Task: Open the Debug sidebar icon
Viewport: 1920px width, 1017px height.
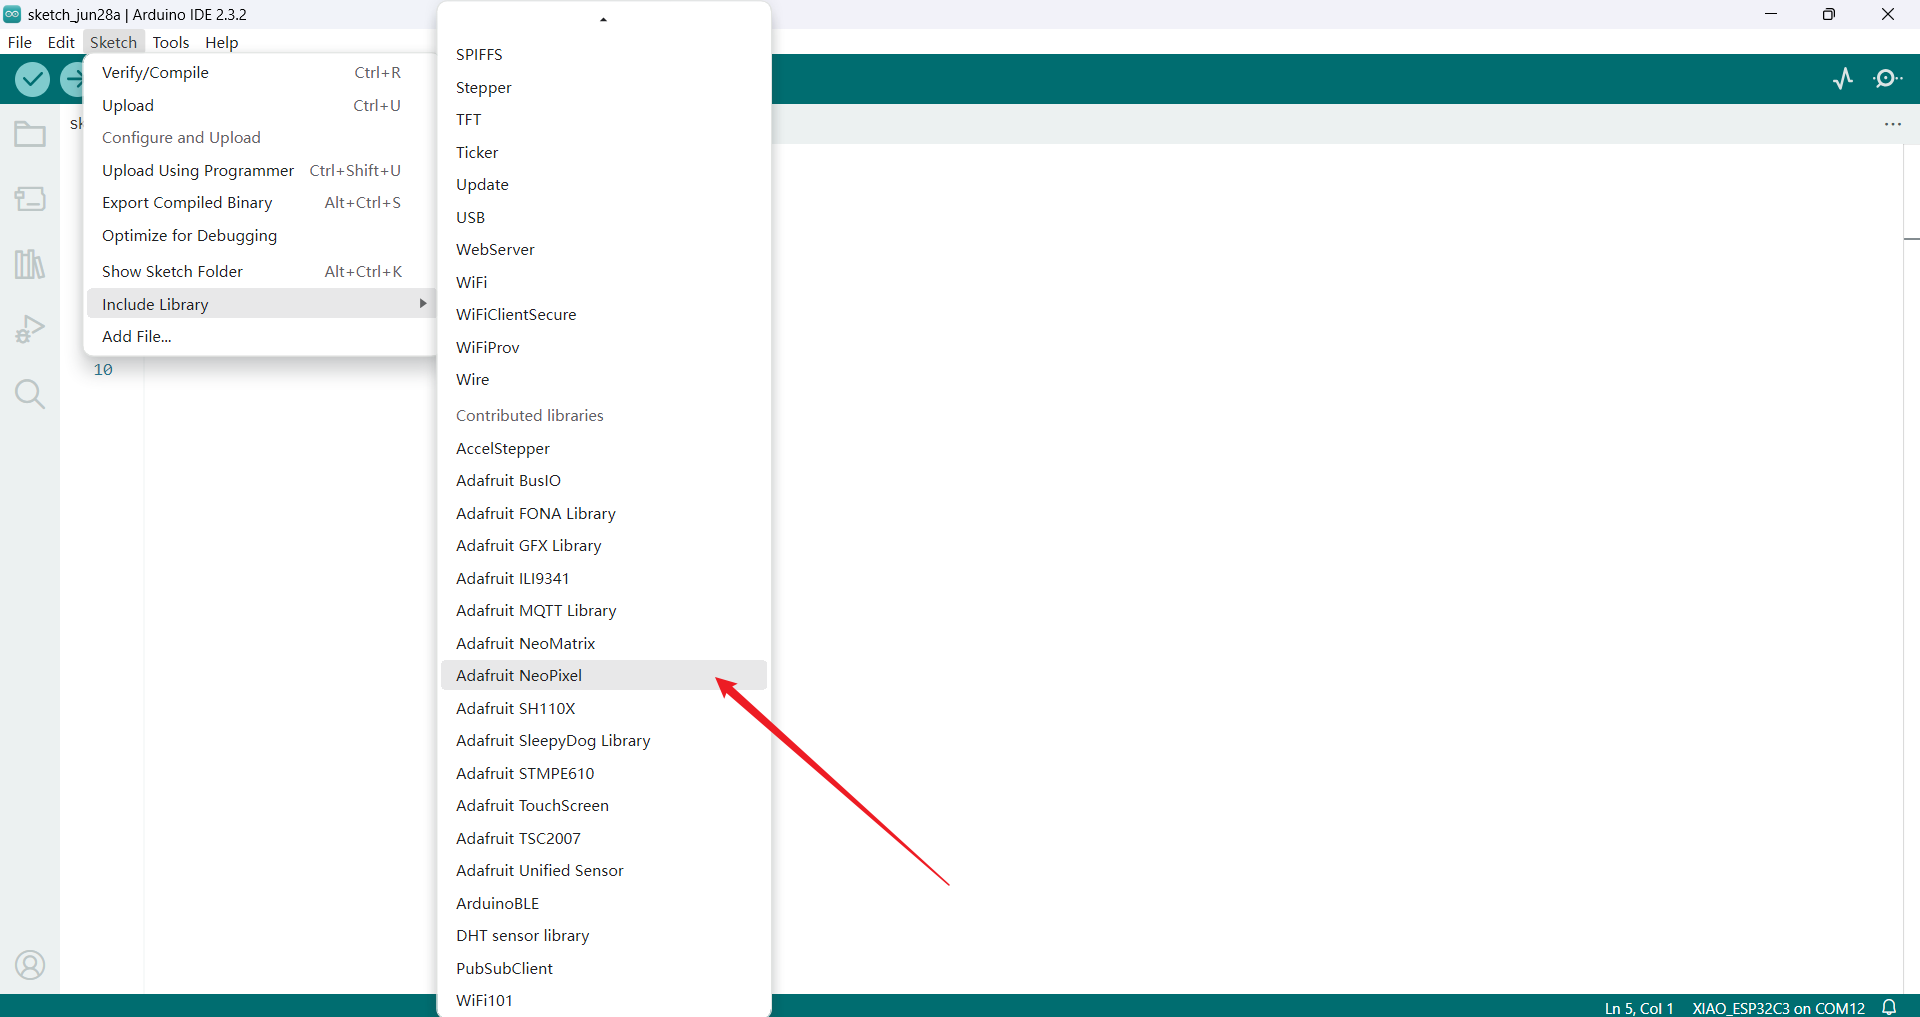Action: pyautogui.click(x=30, y=329)
